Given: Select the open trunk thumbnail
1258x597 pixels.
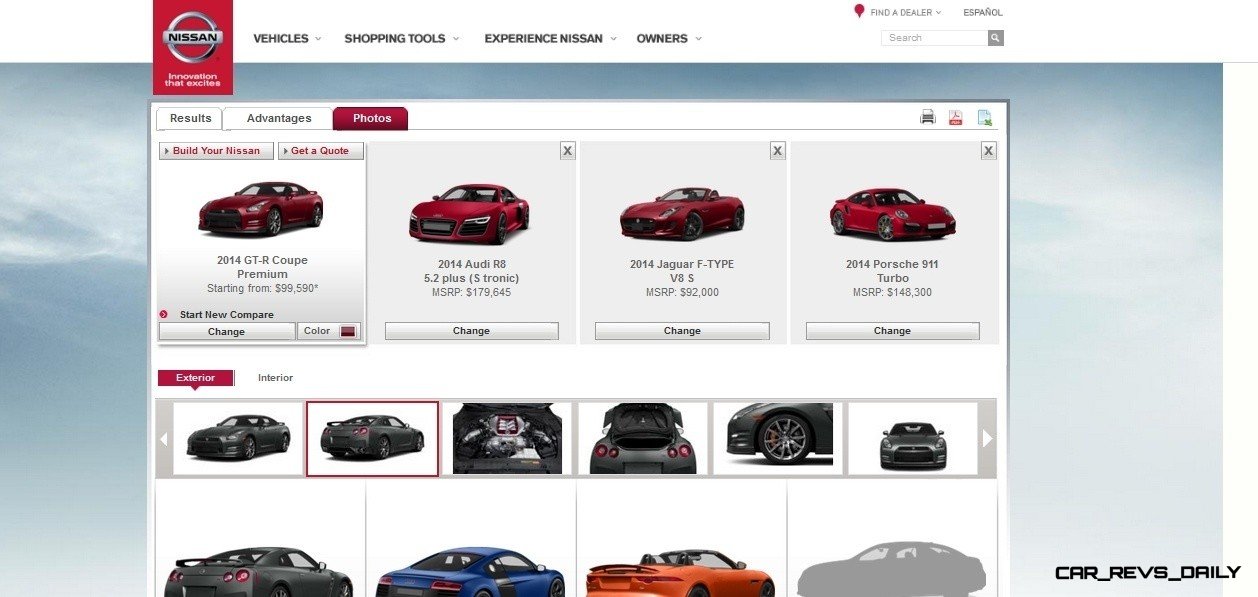Looking at the screenshot, I should coord(642,438).
